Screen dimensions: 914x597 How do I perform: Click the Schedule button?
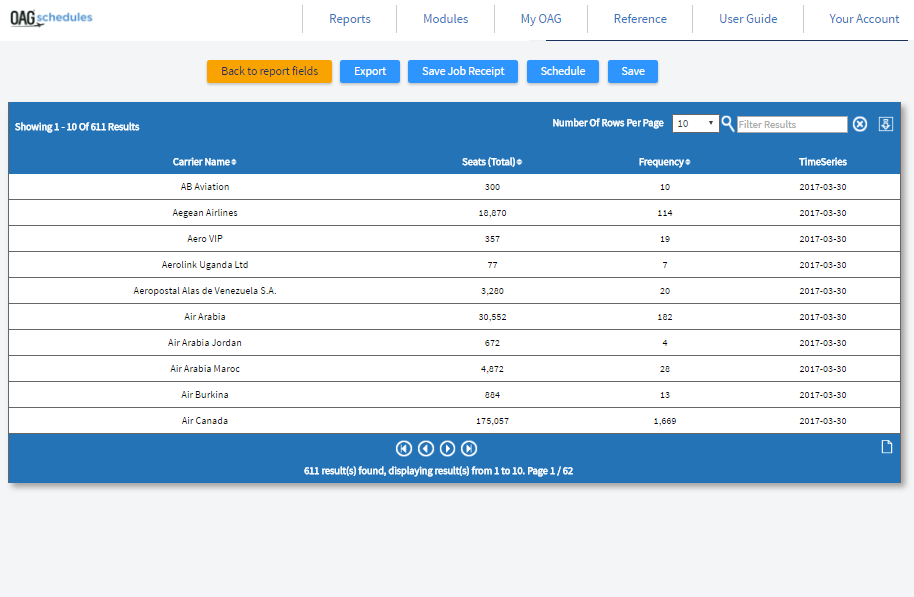pos(563,71)
